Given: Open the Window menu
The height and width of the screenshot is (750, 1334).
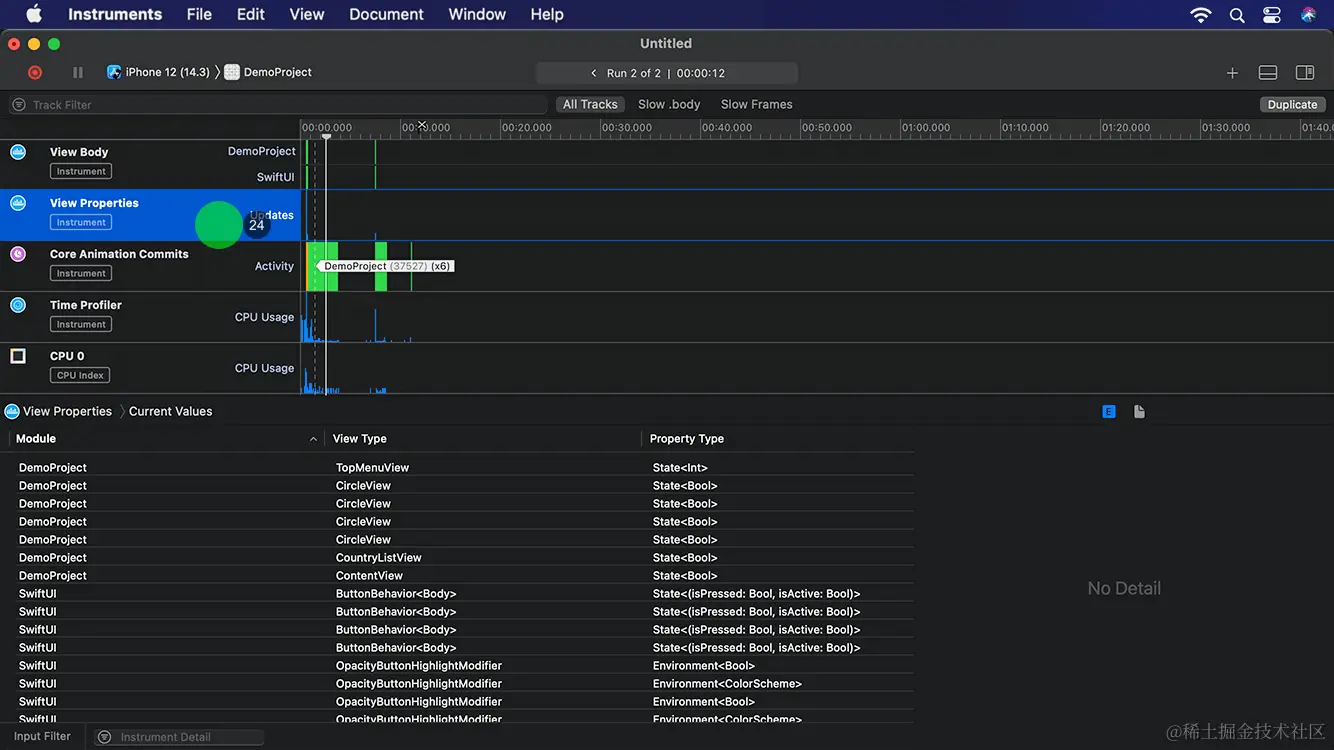Looking at the screenshot, I should point(477,14).
